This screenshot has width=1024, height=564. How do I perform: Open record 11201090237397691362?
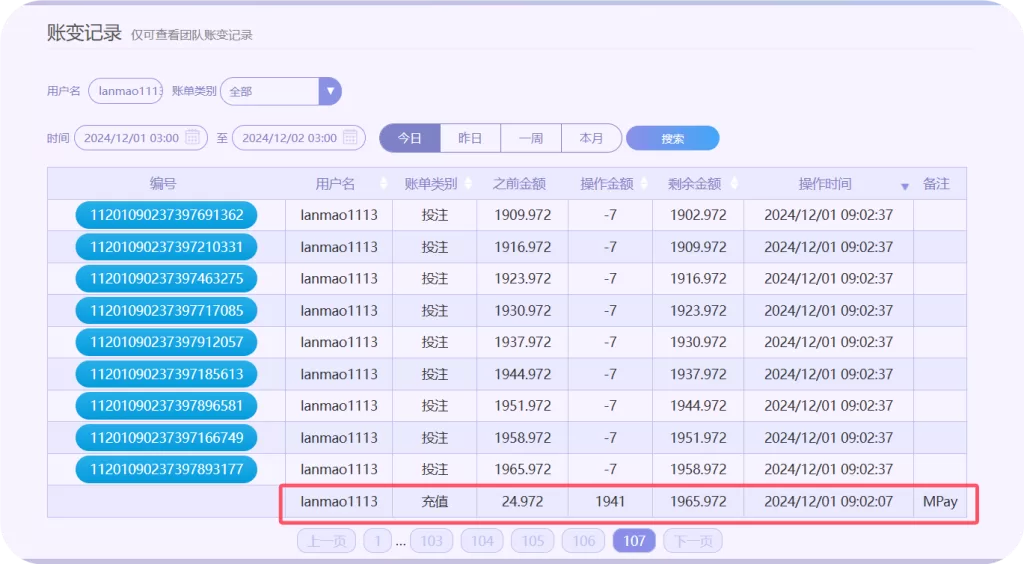coord(167,215)
